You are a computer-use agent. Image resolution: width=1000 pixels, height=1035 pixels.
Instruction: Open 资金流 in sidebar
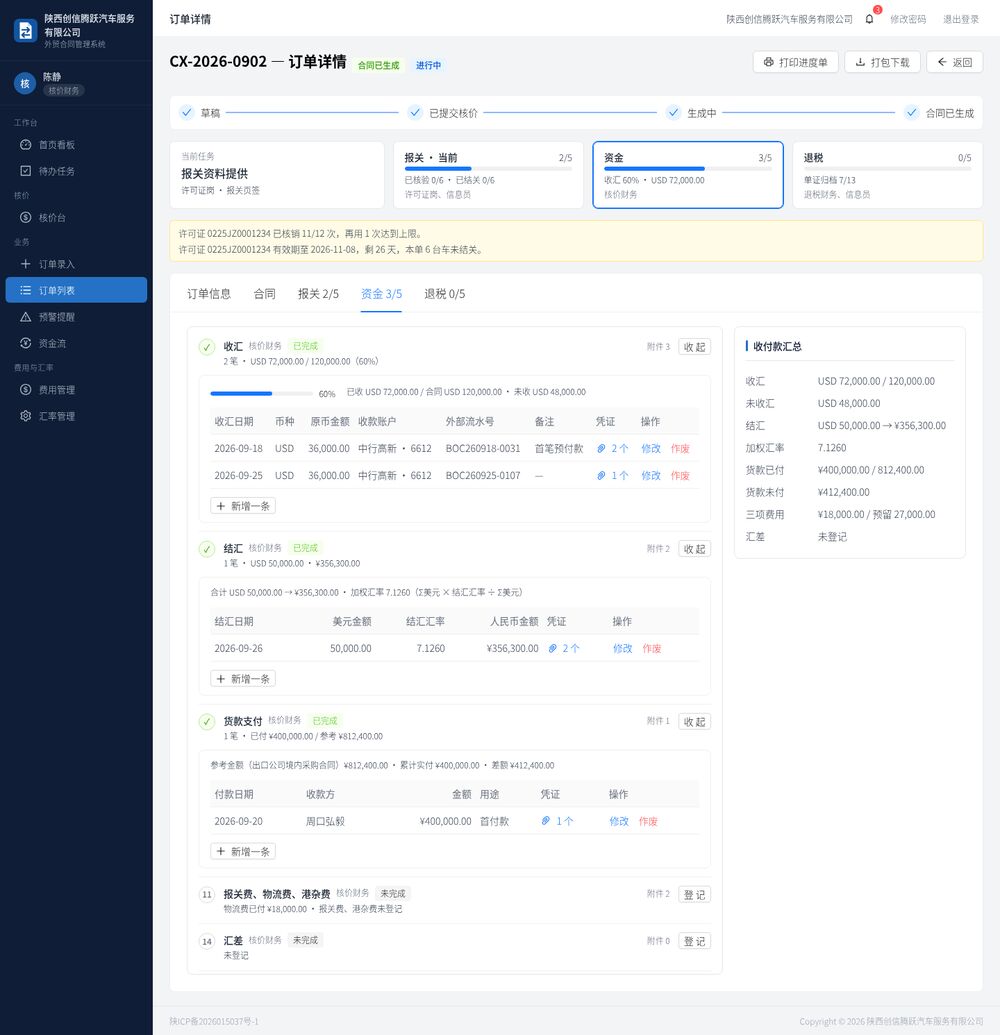(76, 343)
